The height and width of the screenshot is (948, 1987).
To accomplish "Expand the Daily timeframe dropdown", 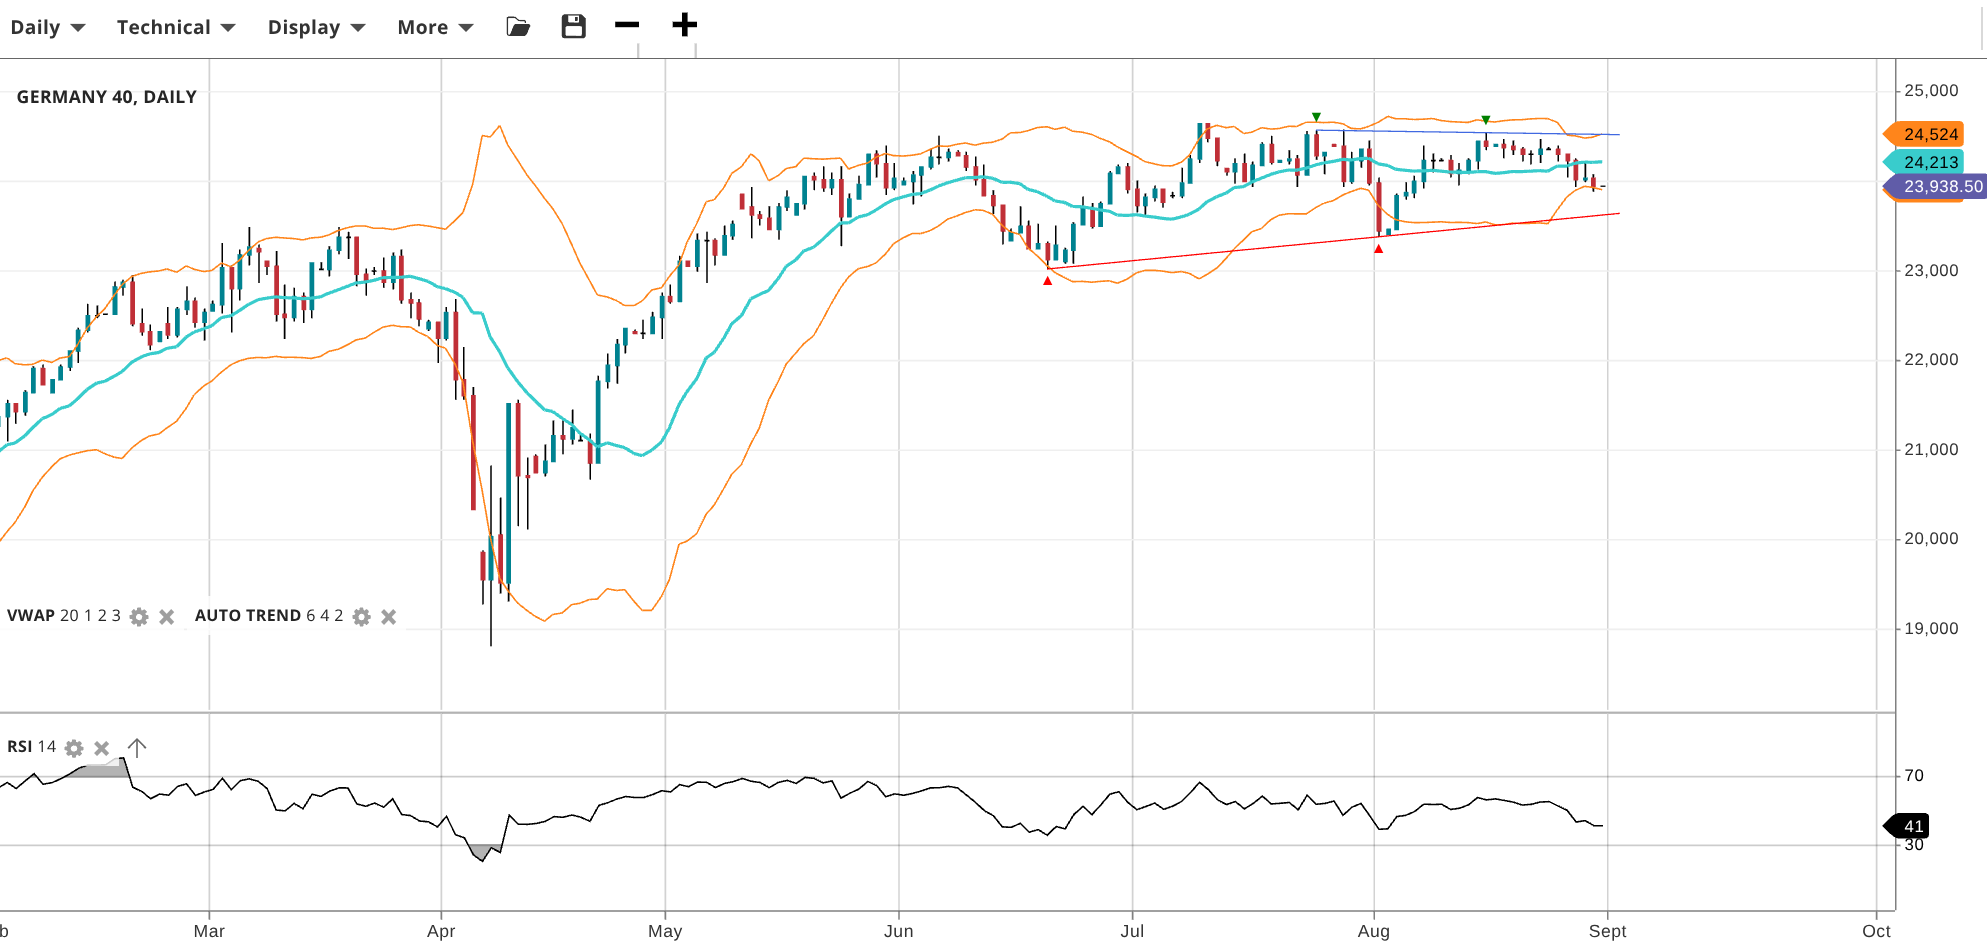I will [x=47, y=27].
